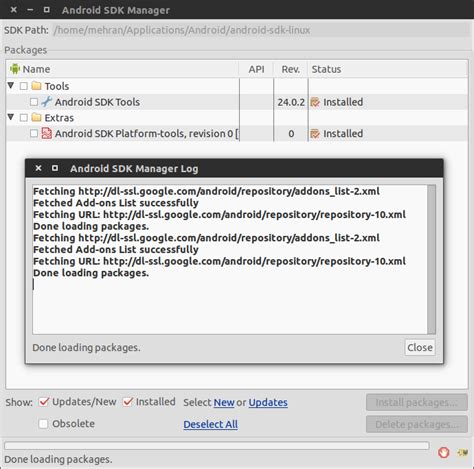Viewport: 474px width, 469px height.
Task: Click the Android robot icon beside Name header
Action: point(15,69)
